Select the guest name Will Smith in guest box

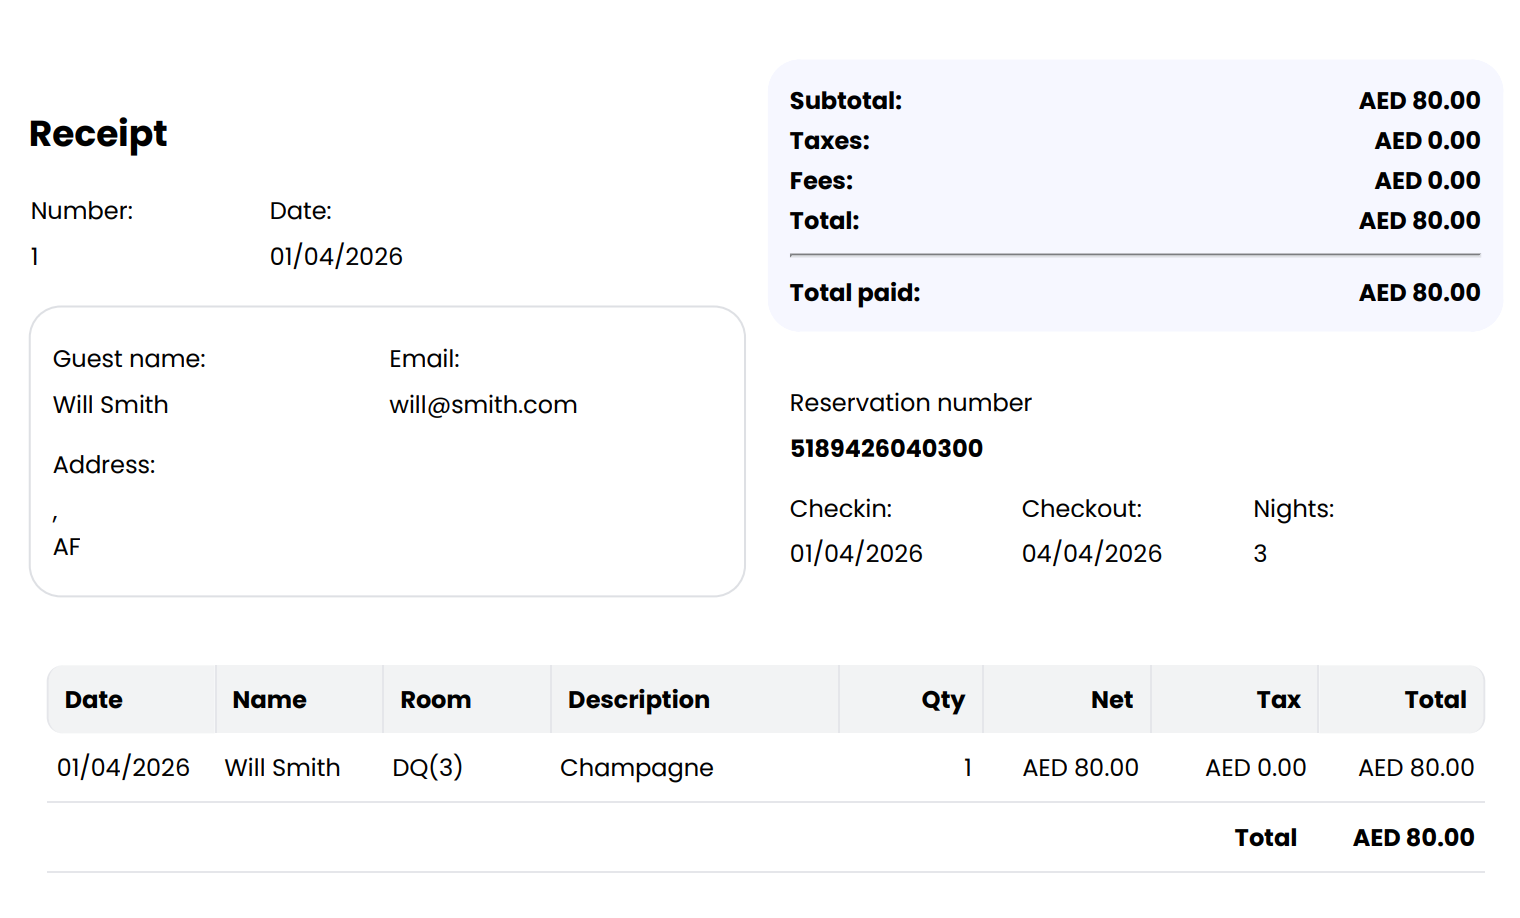pyautogui.click(x=111, y=405)
